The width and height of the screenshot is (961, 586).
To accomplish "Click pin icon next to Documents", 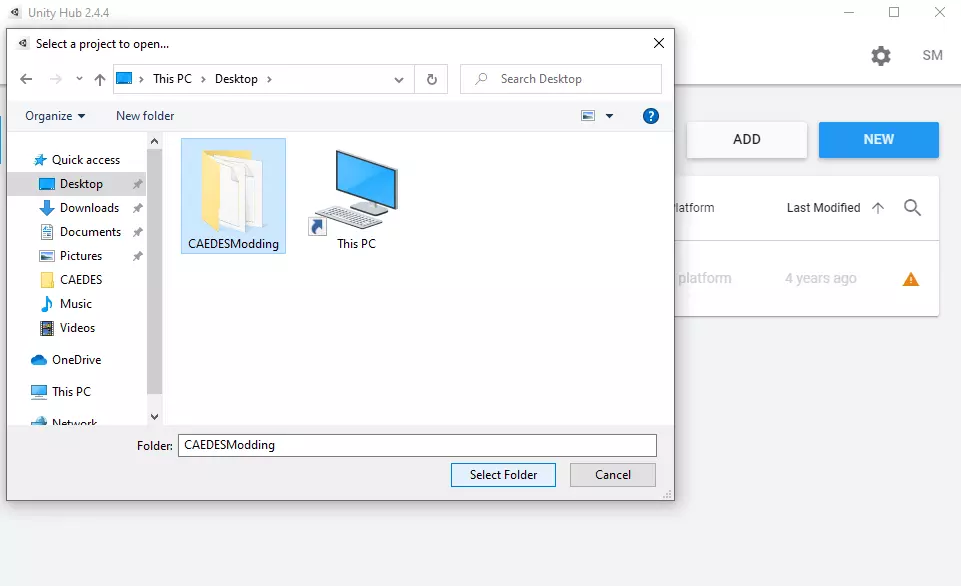I will click(x=137, y=232).
